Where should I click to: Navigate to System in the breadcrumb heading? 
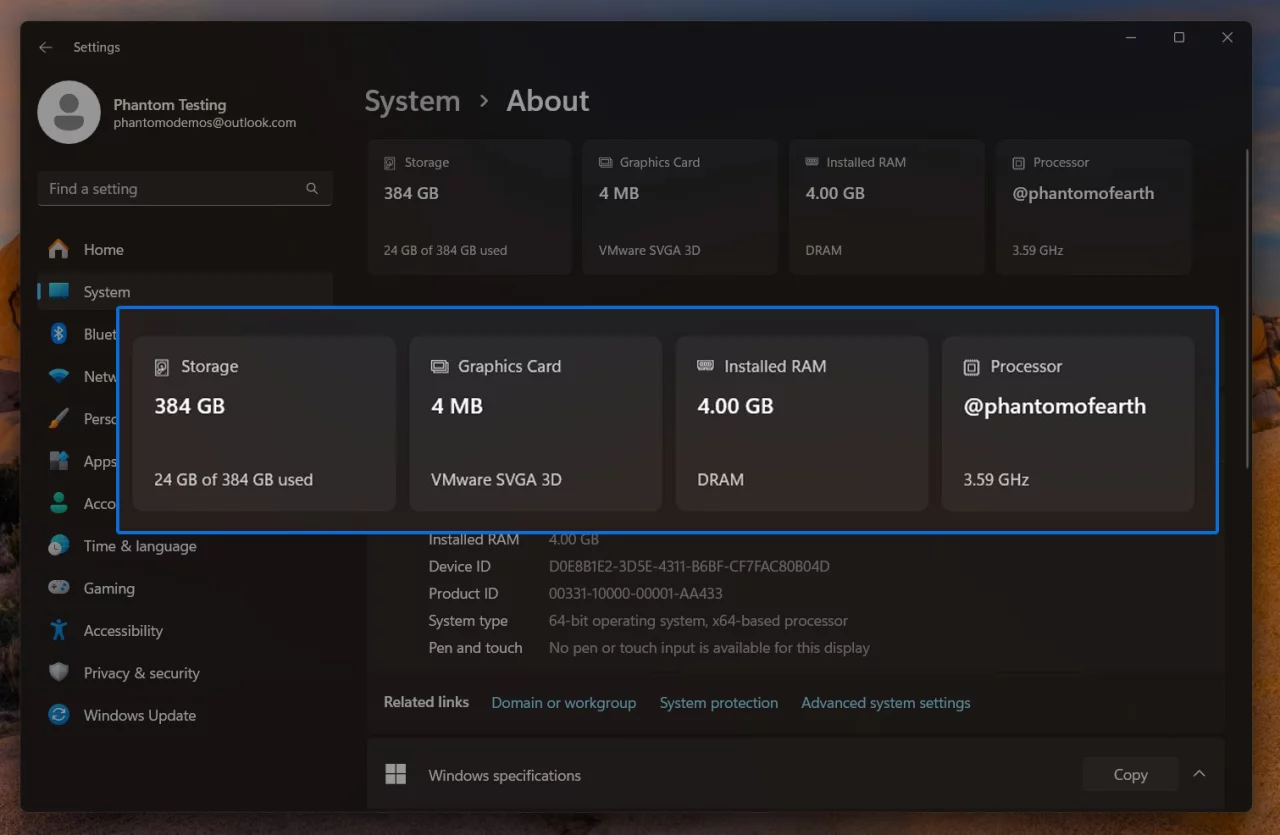click(412, 101)
